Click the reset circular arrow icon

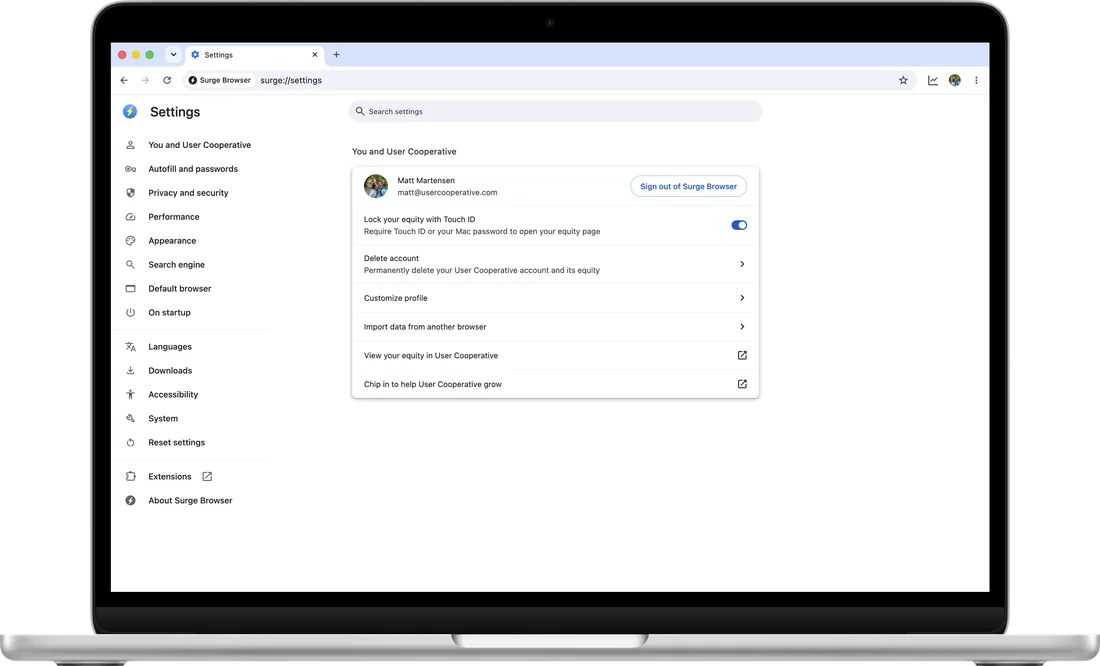click(130, 442)
